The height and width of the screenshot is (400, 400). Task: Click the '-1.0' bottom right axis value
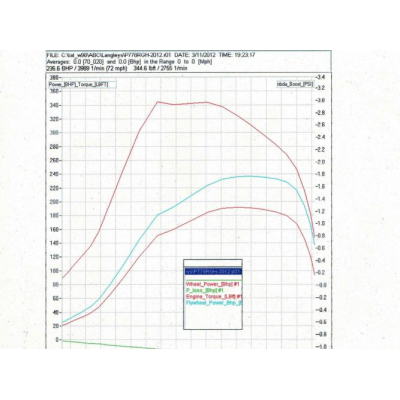click(x=321, y=346)
